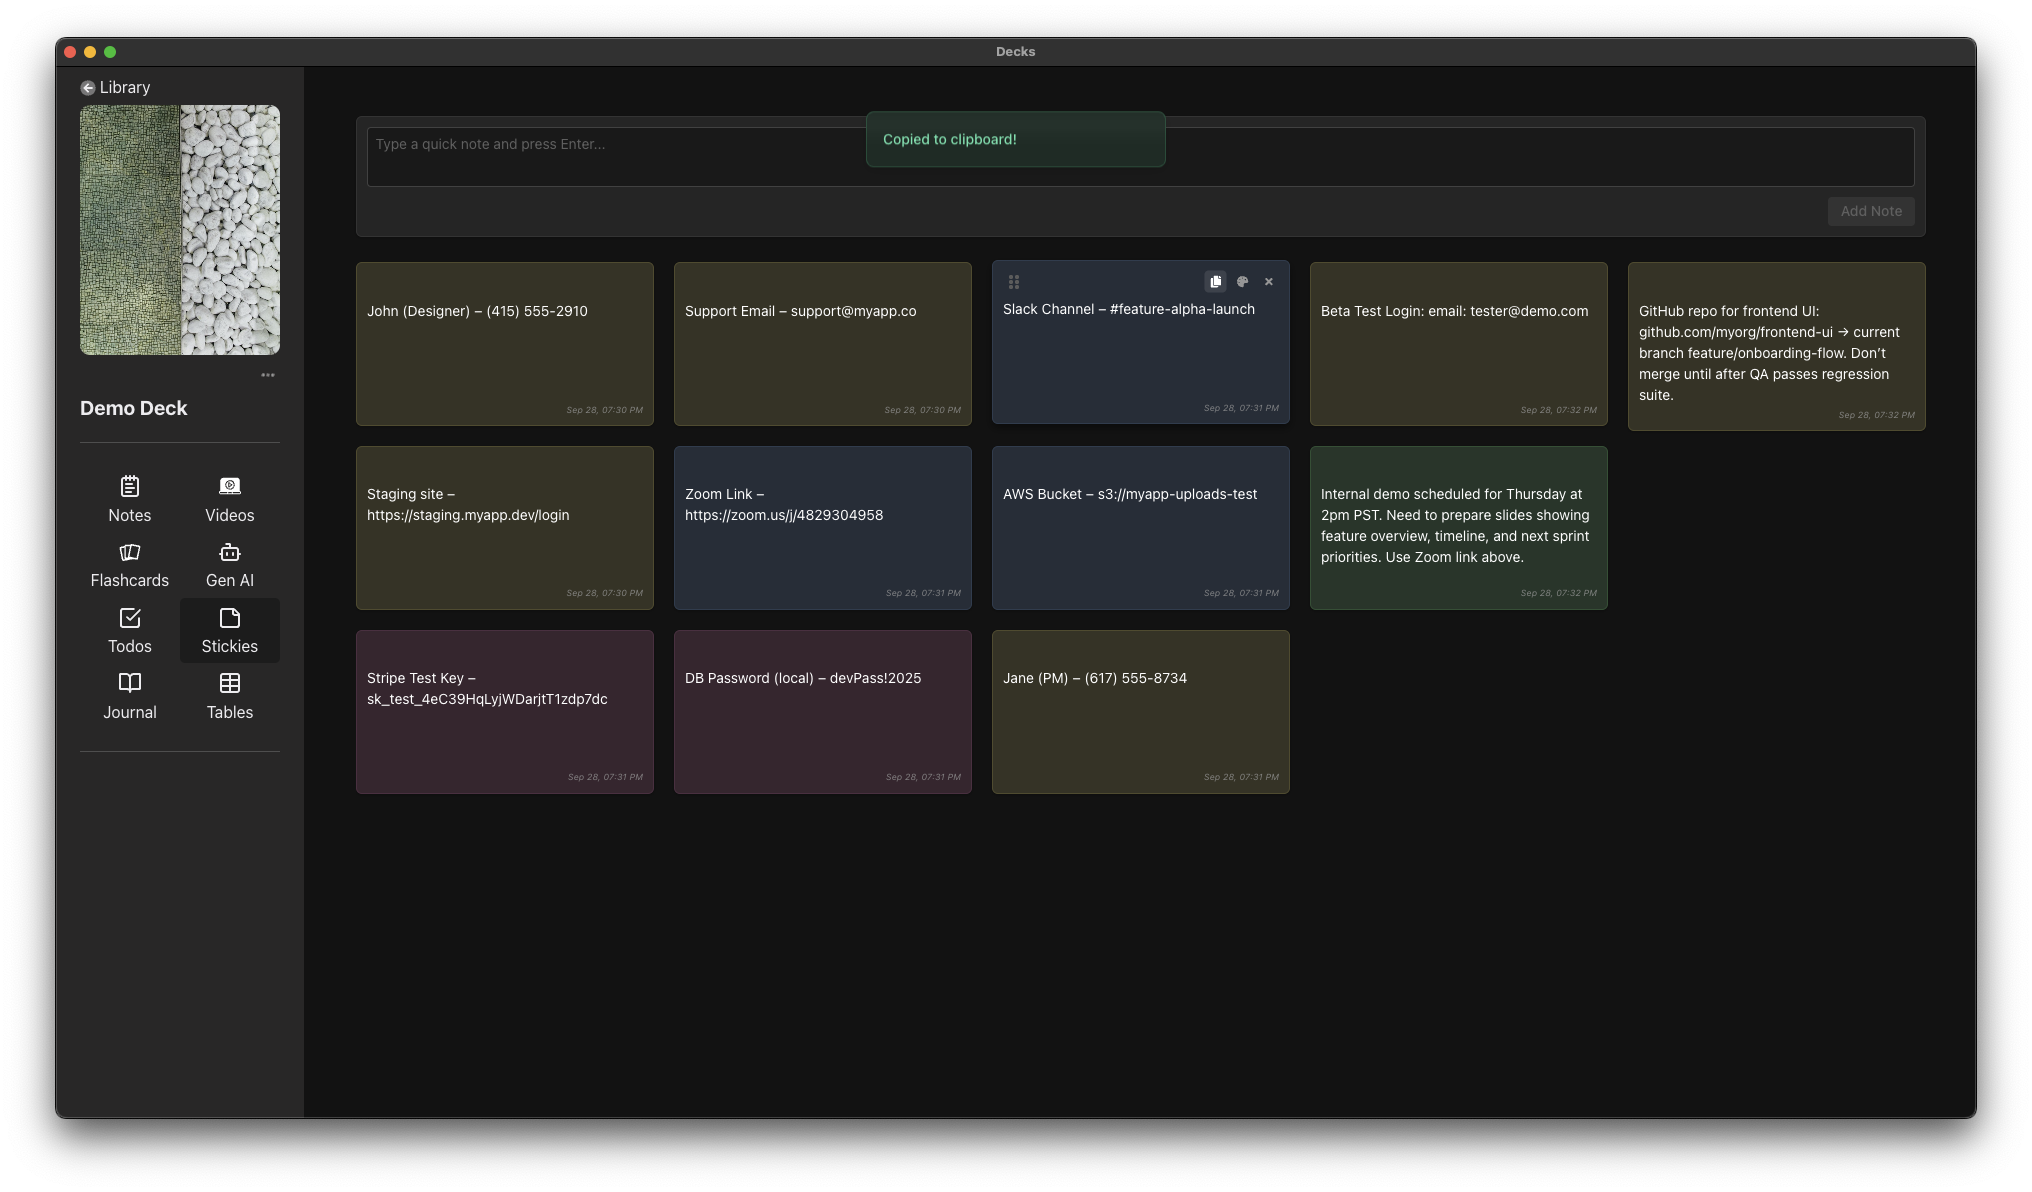Open the Journal book icon
Image resolution: width=2032 pixels, height=1192 pixels.
(130, 684)
